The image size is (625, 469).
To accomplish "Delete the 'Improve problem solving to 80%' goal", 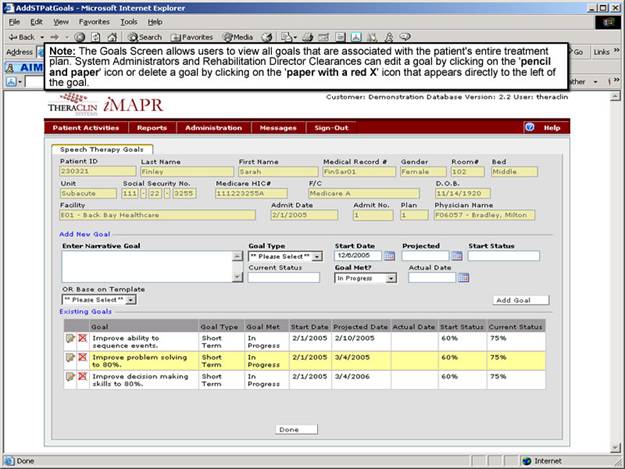I will click(x=81, y=357).
